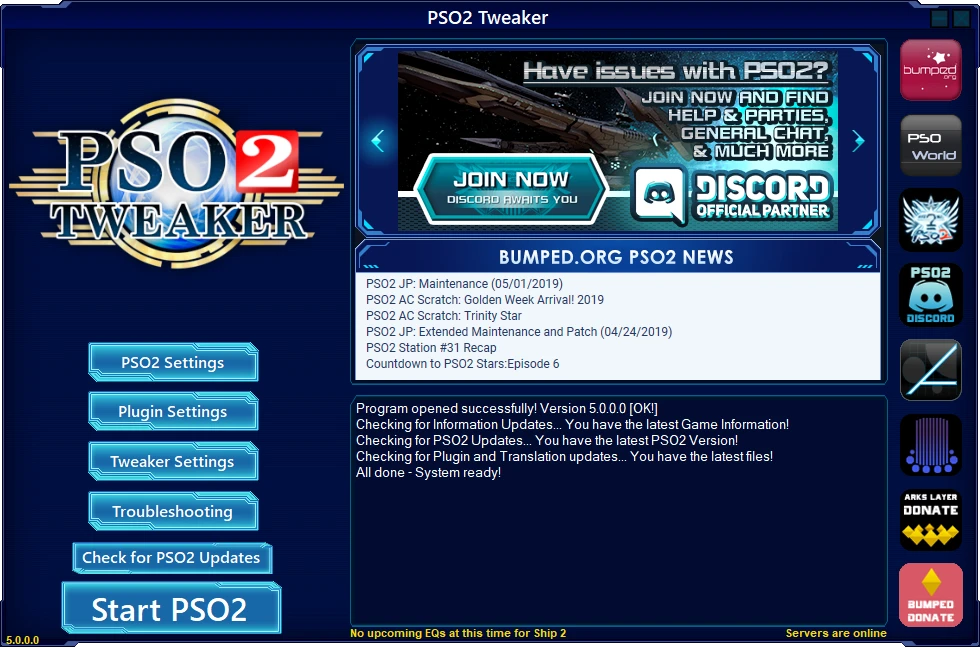Screen dimensions: 980x647
Task: Check for PSO2 Updates
Action: [171, 558]
